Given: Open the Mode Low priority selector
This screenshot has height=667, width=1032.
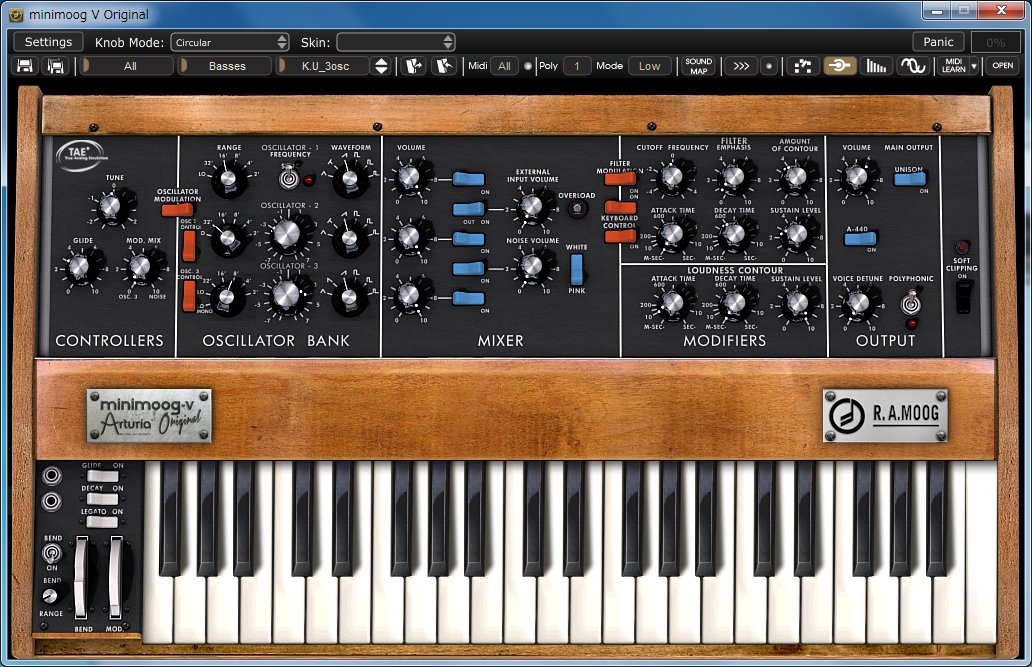Looking at the screenshot, I should click(650, 66).
